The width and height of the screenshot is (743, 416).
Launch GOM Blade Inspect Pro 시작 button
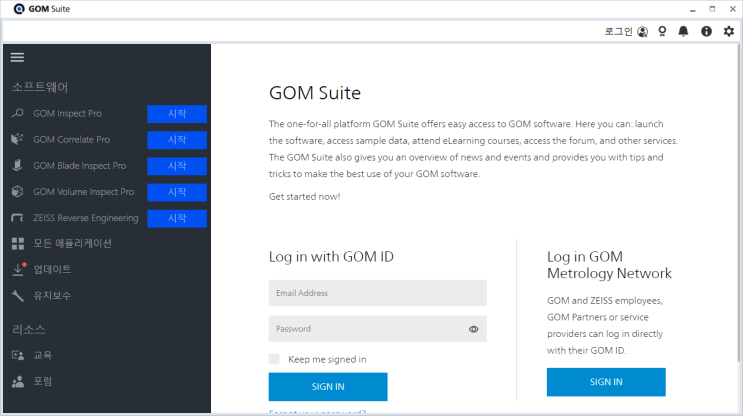point(177,166)
